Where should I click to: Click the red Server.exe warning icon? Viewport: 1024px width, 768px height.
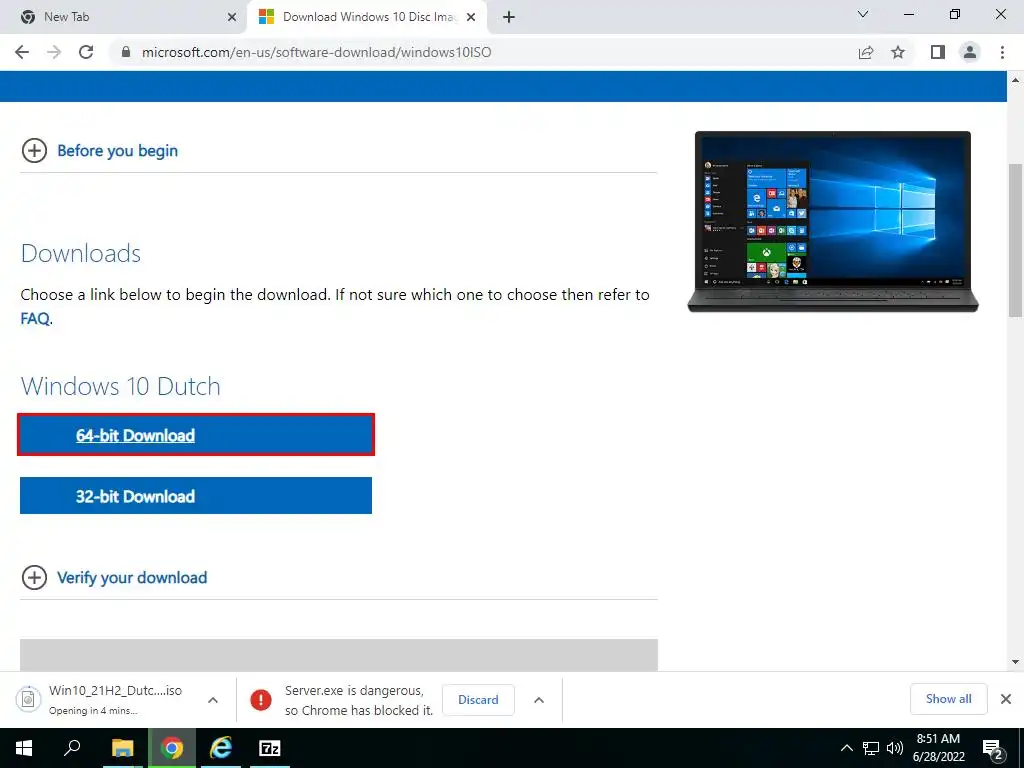[x=261, y=700]
